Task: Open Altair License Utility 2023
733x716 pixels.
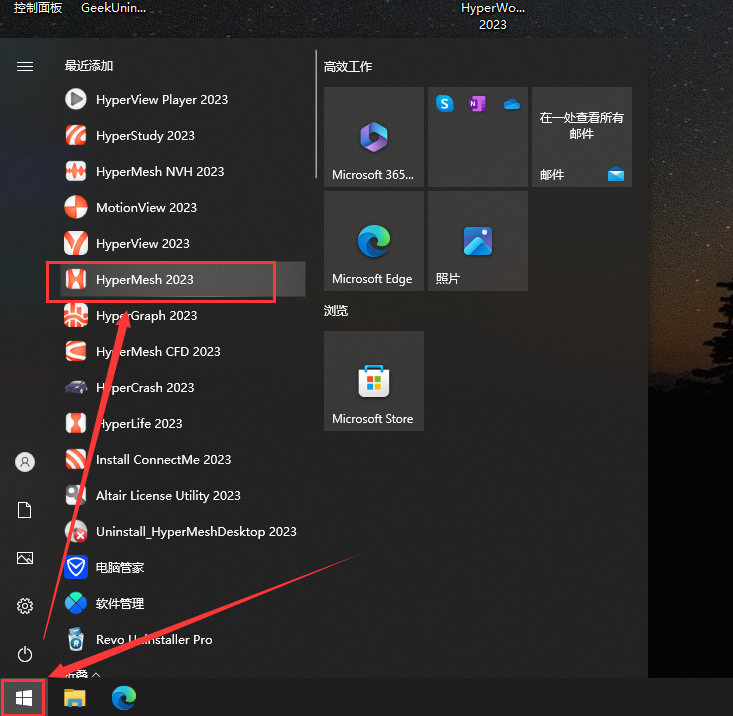Action: coord(167,496)
